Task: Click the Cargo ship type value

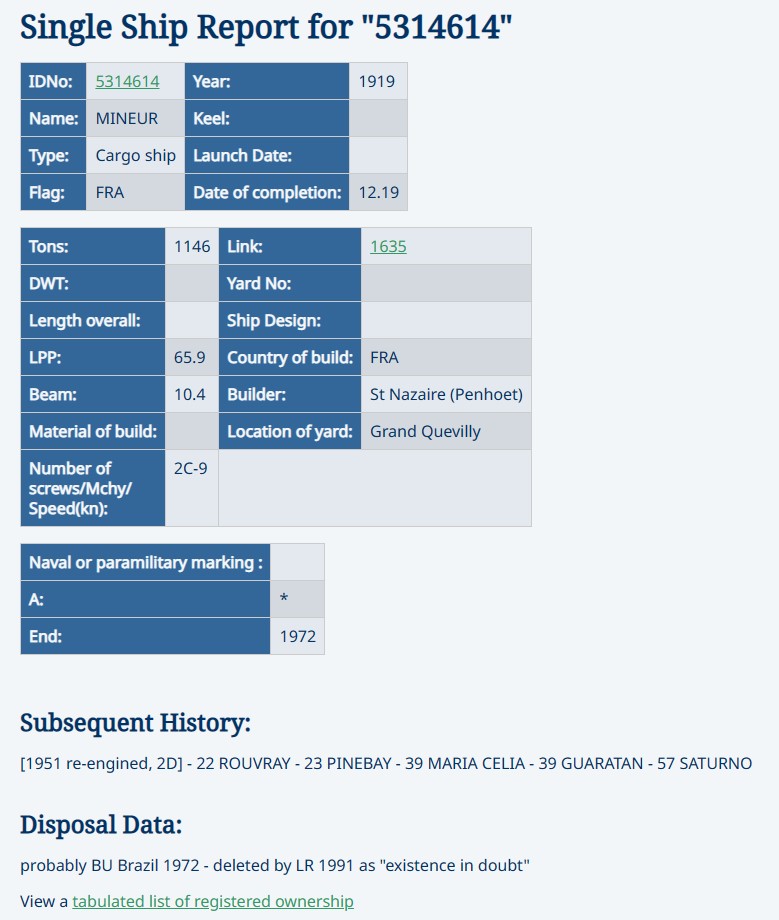Action: click(135, 155)
